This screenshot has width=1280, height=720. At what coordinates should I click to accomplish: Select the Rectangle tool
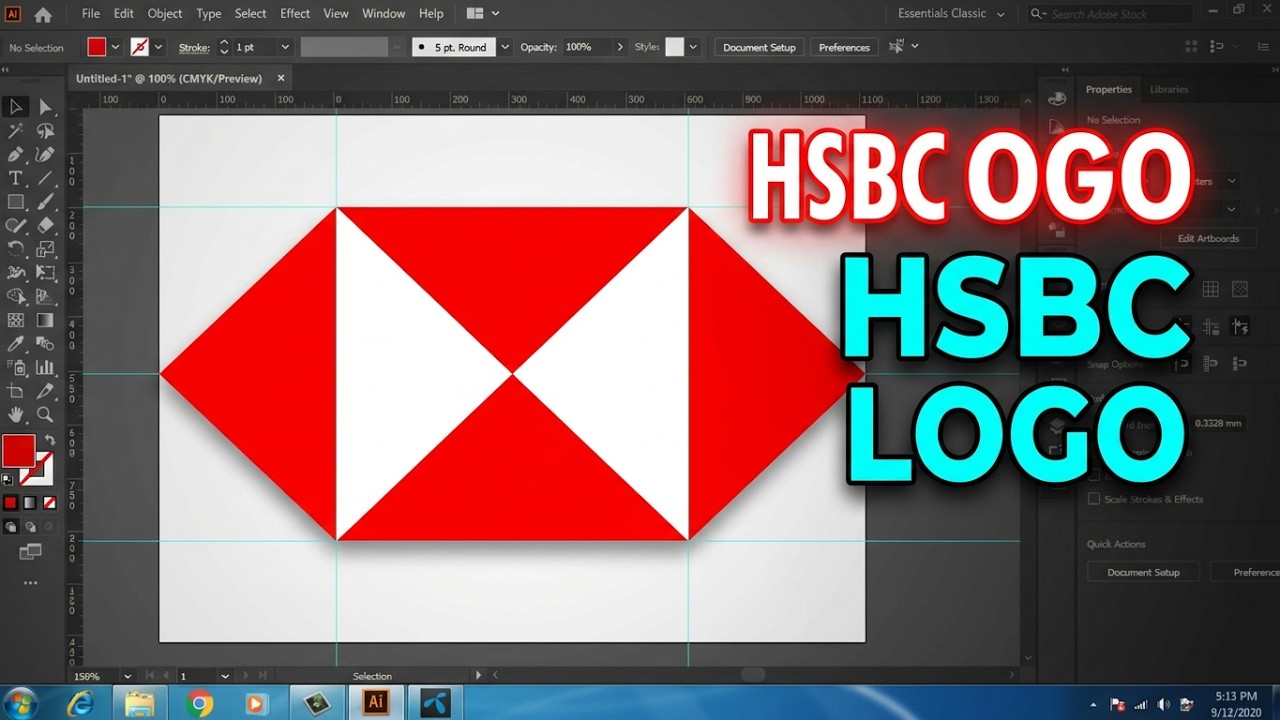point(16,202)
